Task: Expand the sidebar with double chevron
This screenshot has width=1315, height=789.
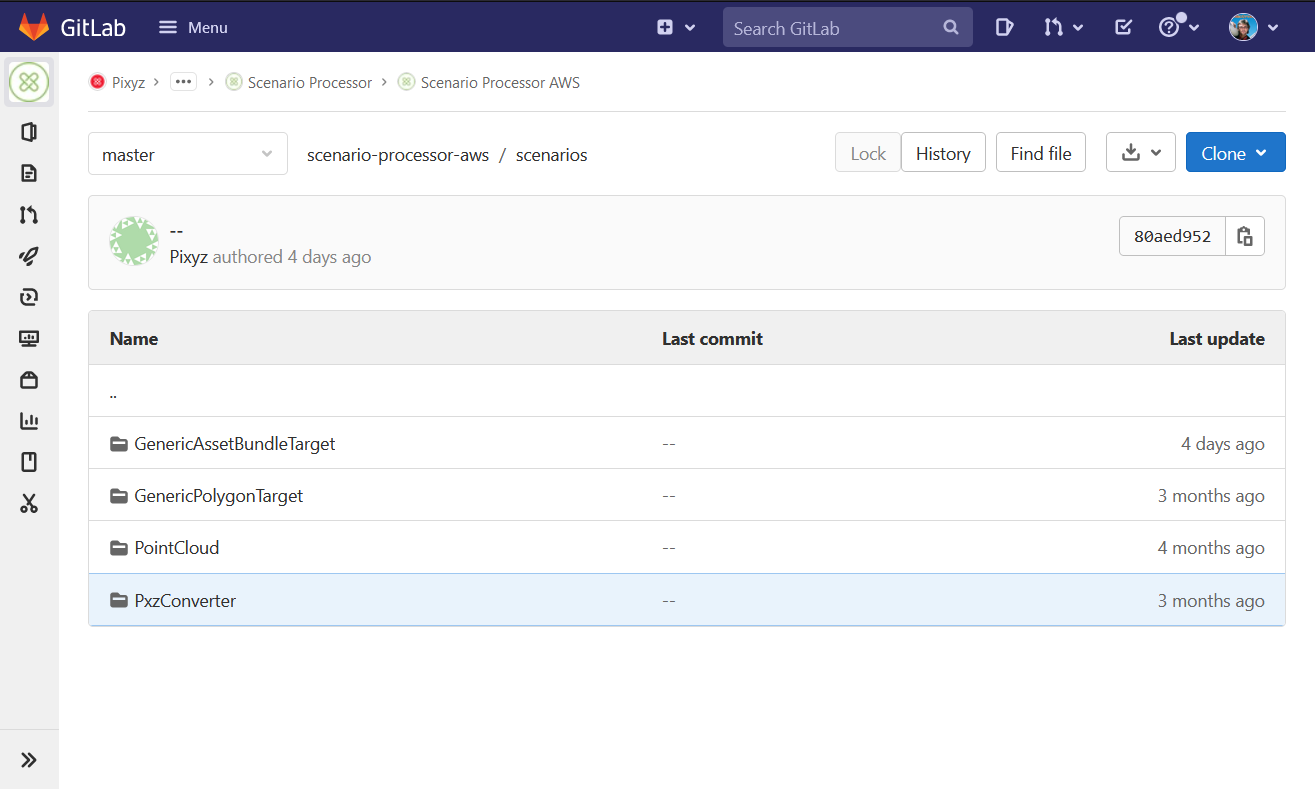Action: [x=29, y=760]
